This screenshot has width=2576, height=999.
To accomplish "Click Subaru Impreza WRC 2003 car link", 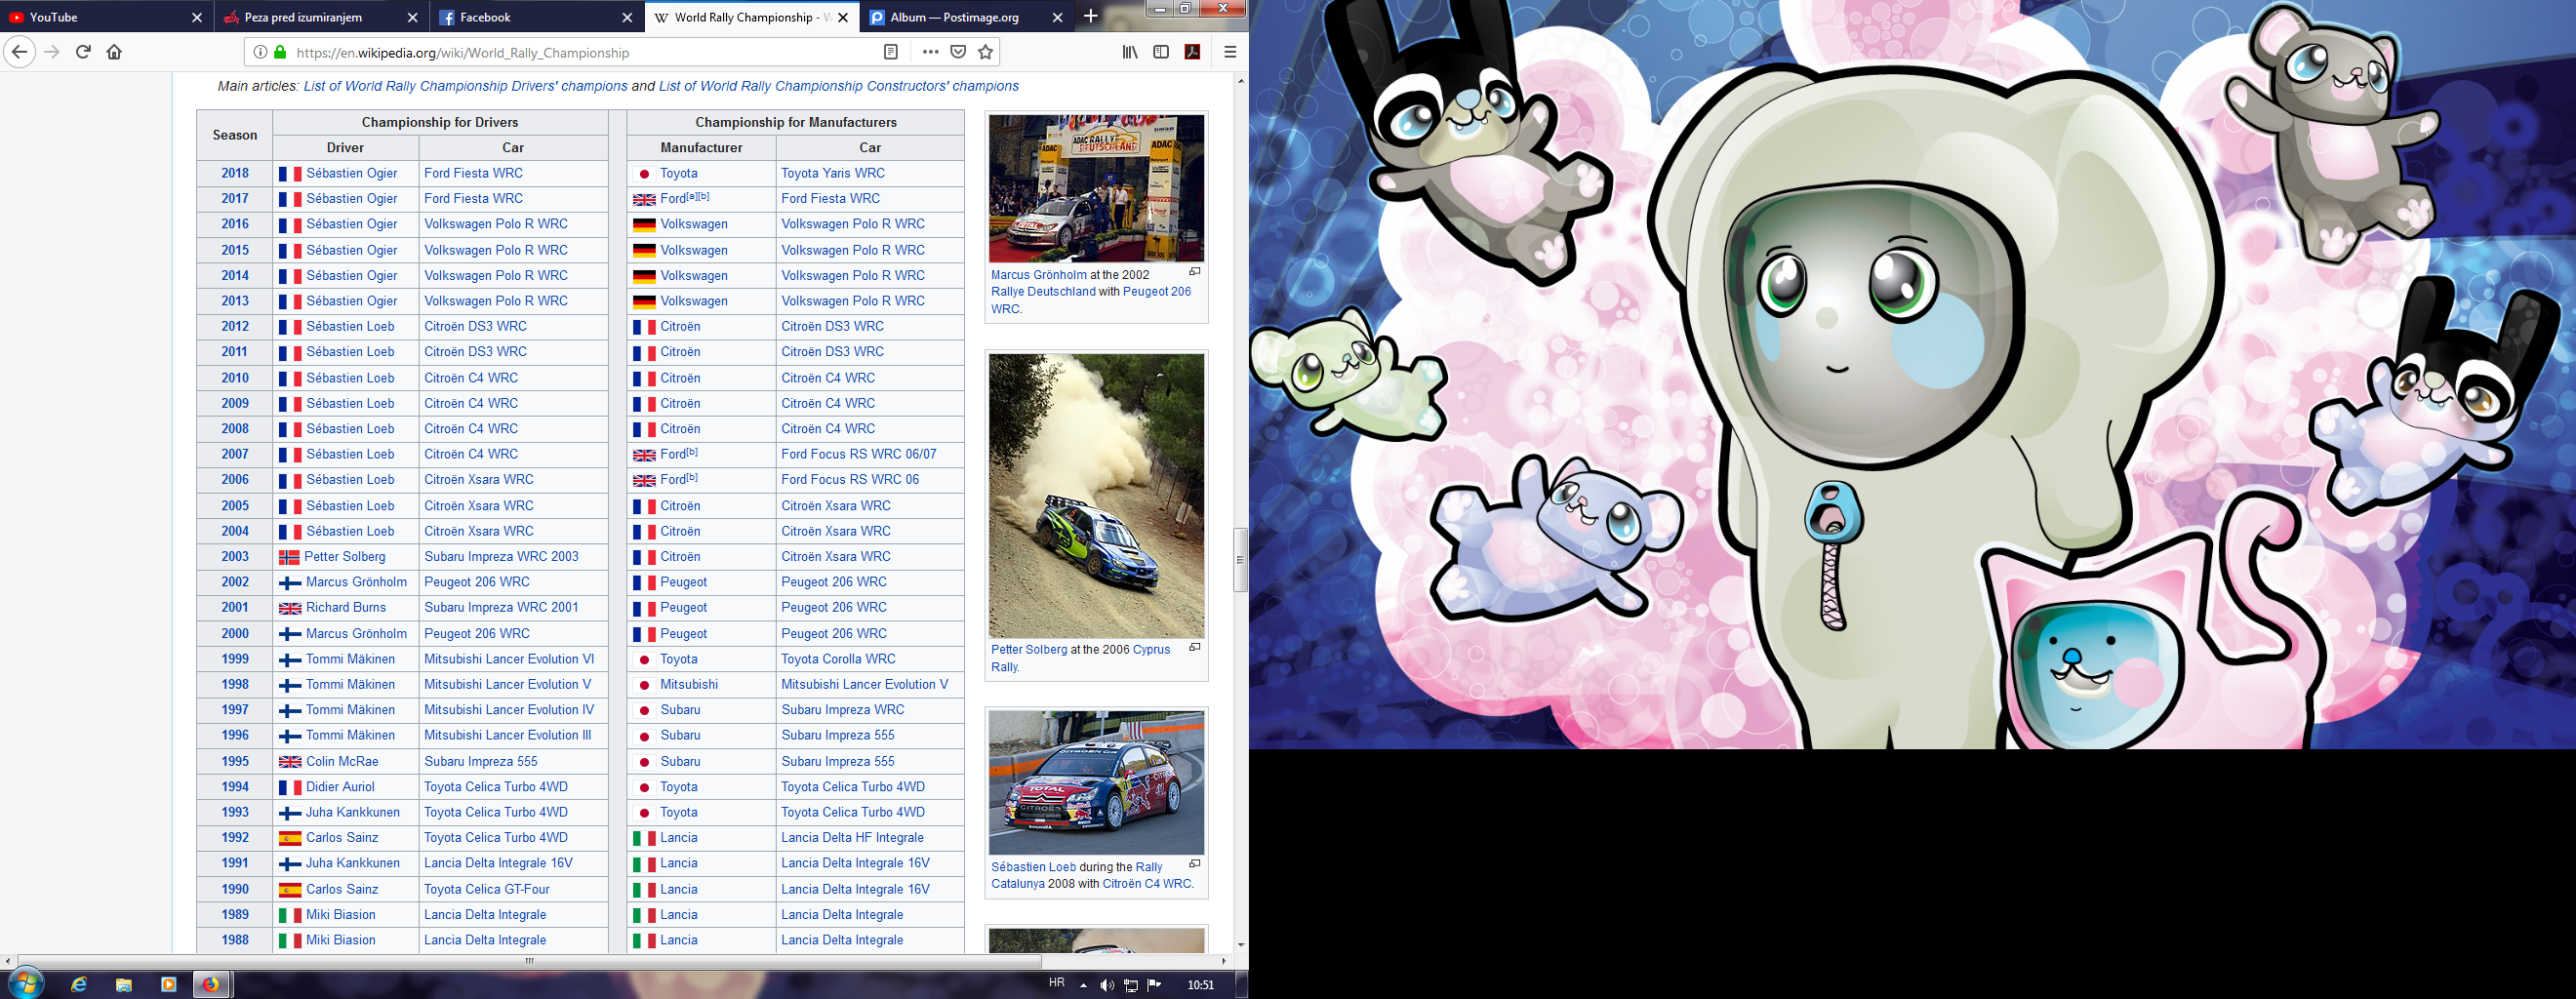I will click(501, 556).
